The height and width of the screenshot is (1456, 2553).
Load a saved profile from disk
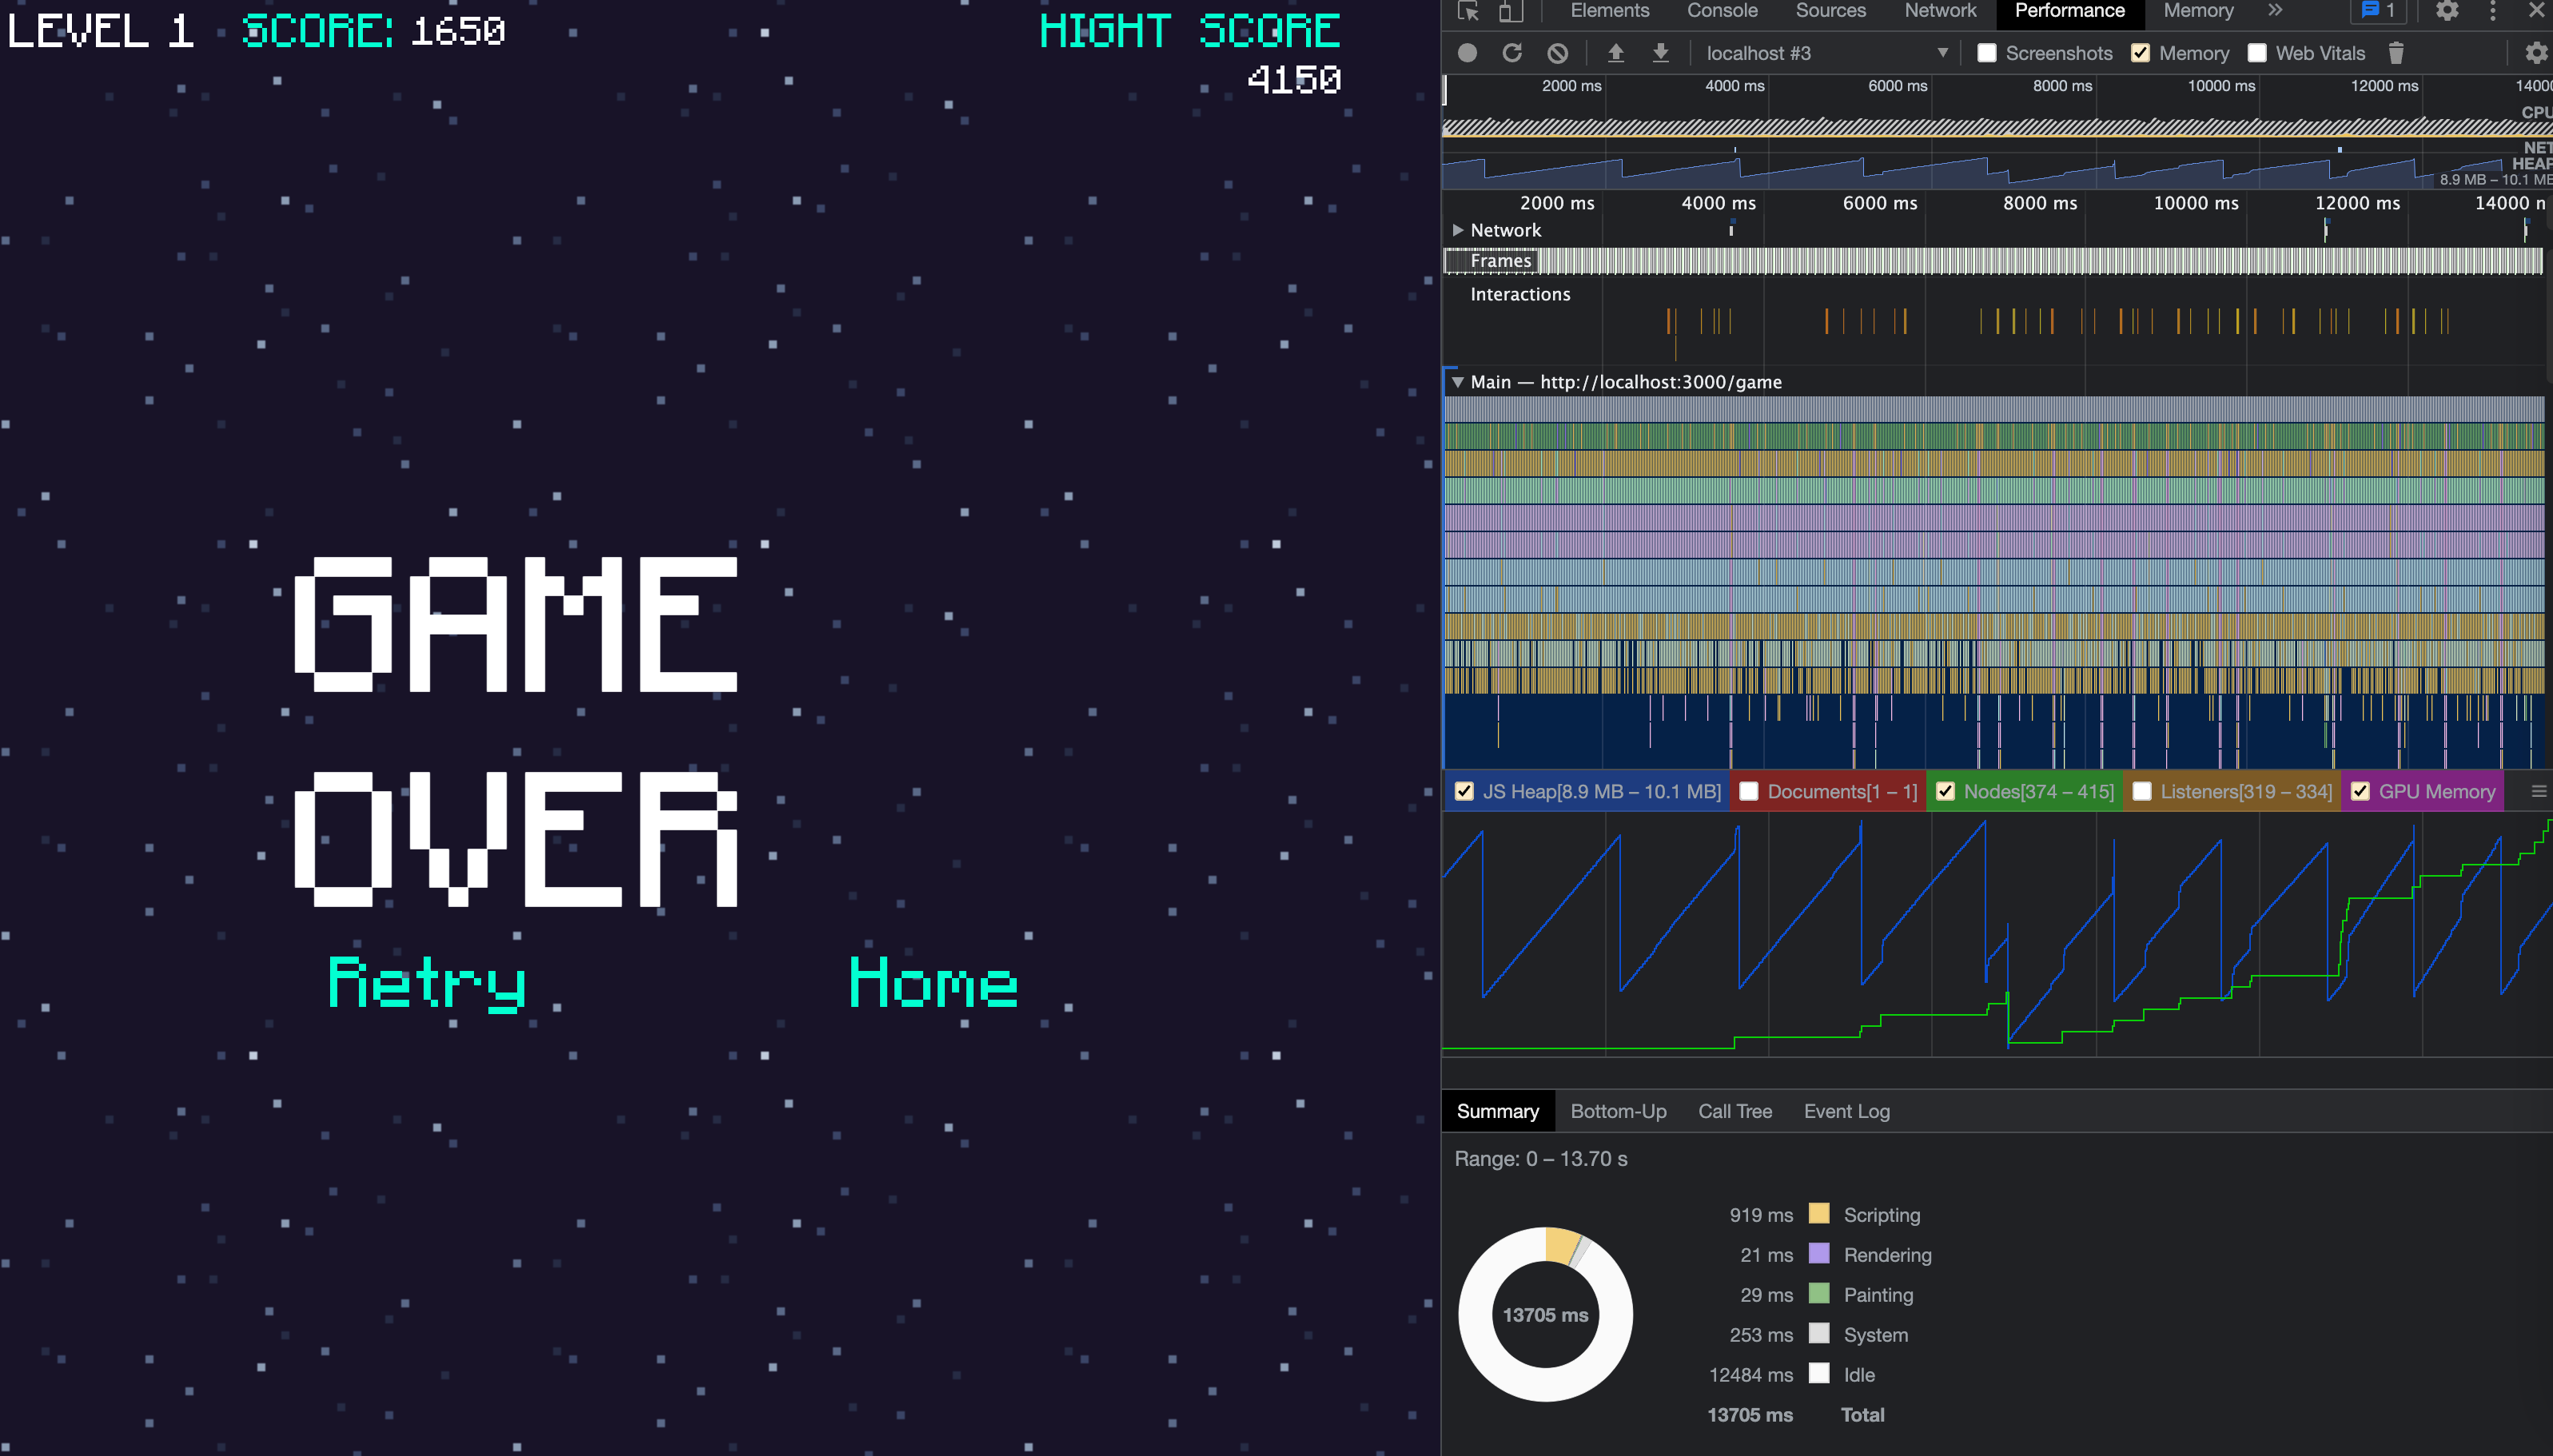[x=1616, y=53]
